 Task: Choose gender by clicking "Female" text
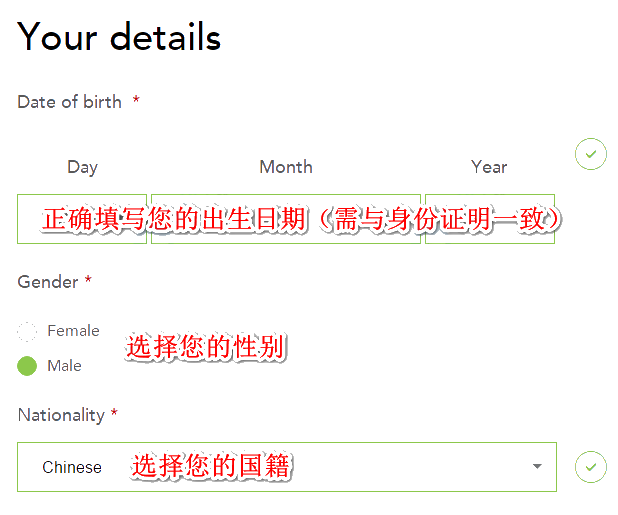click(73, 331)
